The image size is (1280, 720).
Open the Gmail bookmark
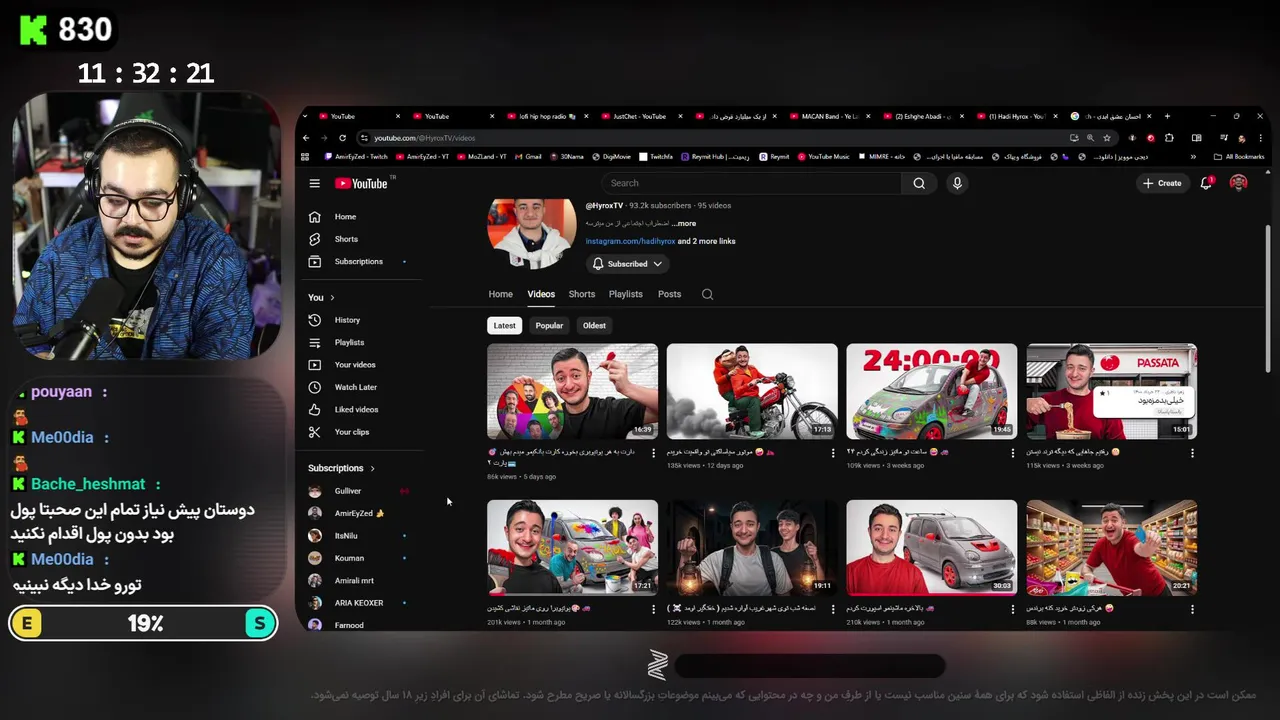tap(527, 157)
